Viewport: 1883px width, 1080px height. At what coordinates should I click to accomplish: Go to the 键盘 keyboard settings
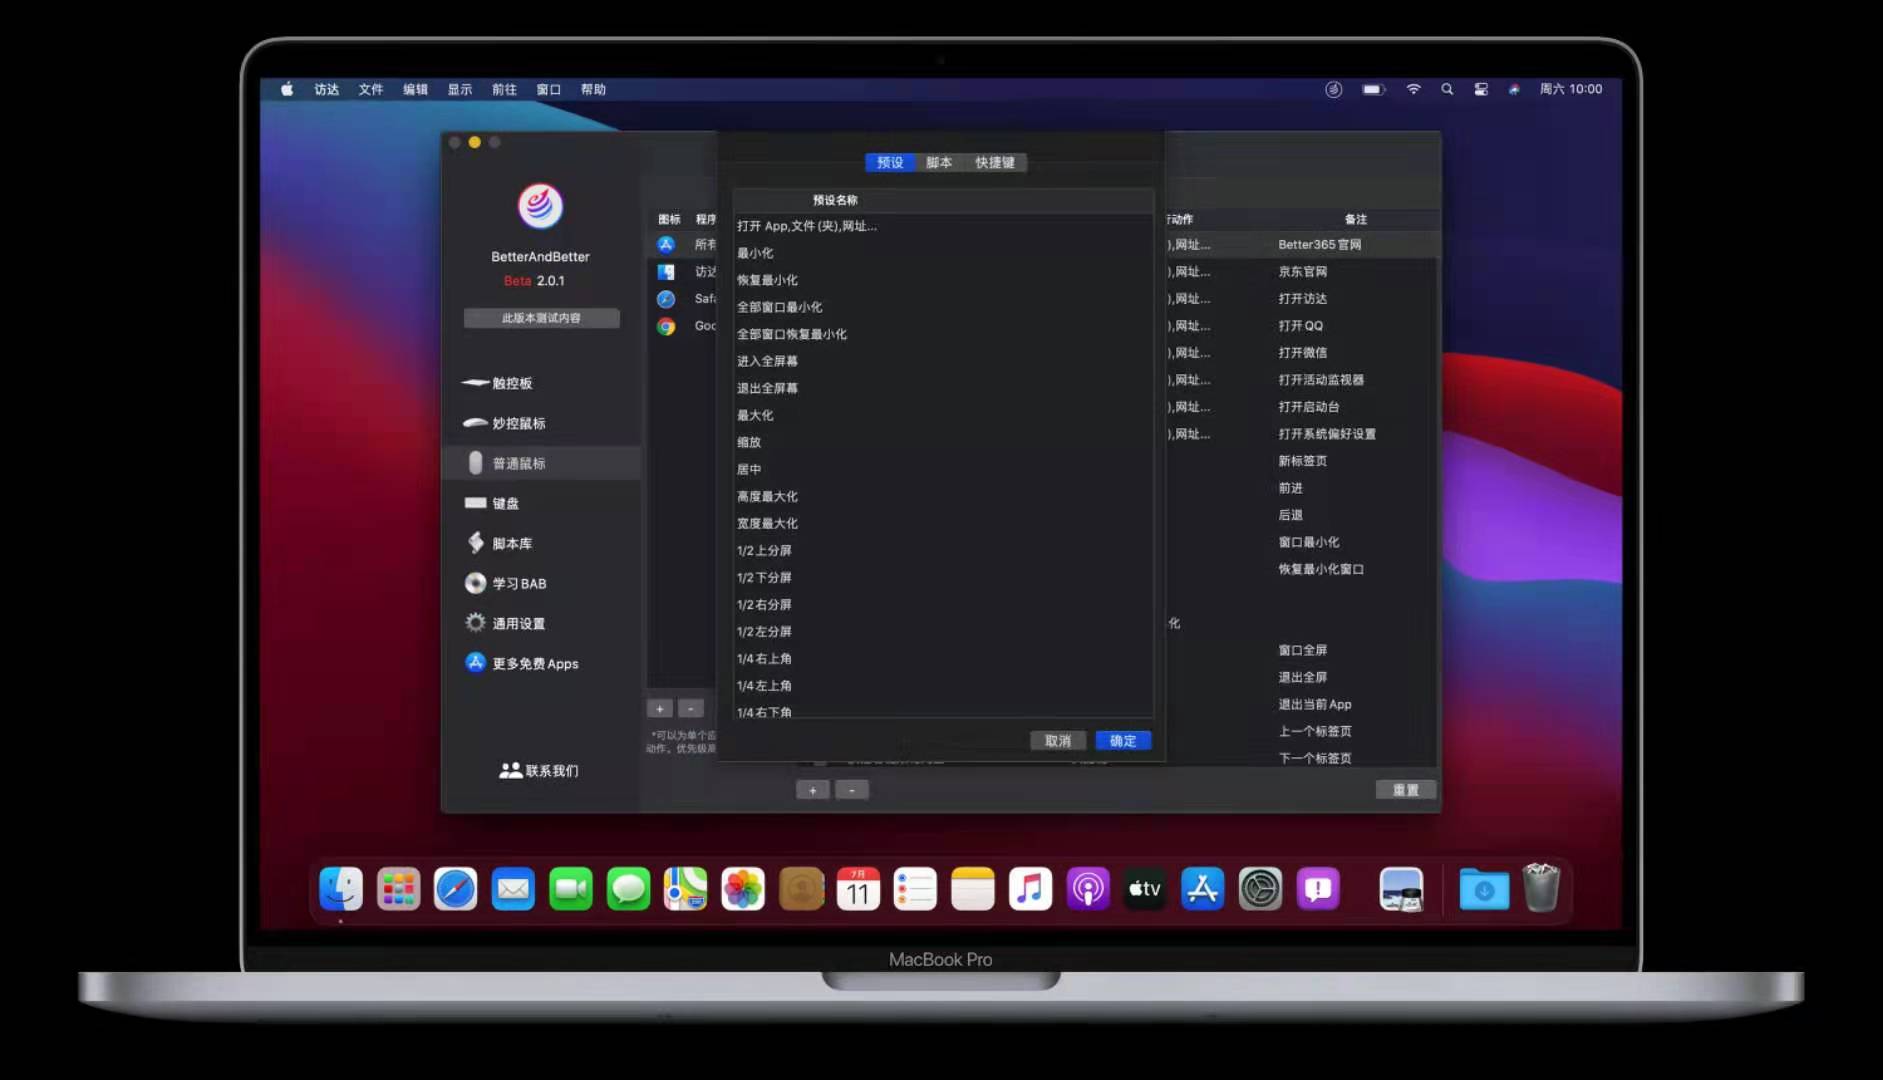coord(541,503)
